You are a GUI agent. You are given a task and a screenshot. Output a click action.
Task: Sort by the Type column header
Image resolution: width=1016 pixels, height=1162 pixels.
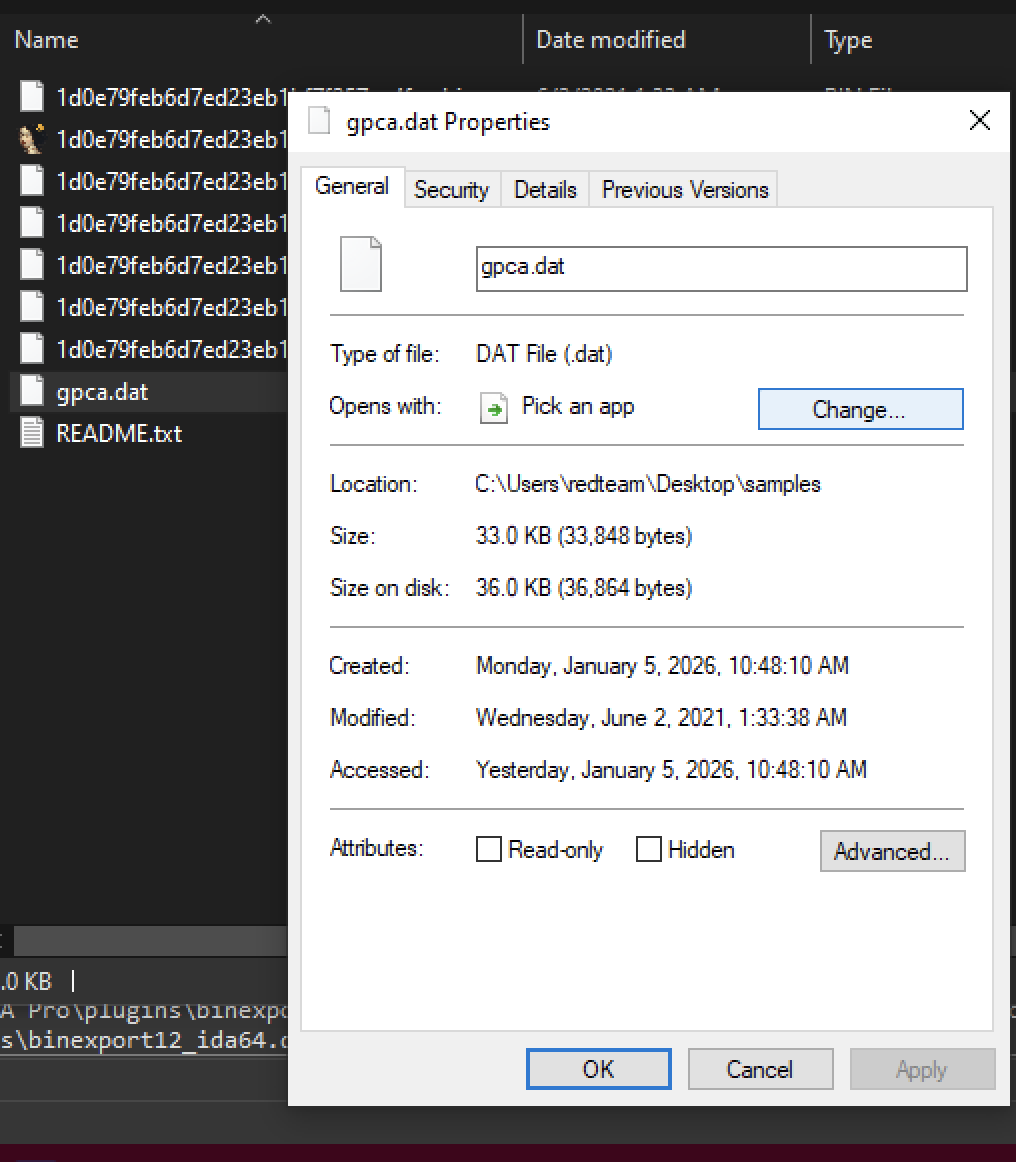click(849, 39)
